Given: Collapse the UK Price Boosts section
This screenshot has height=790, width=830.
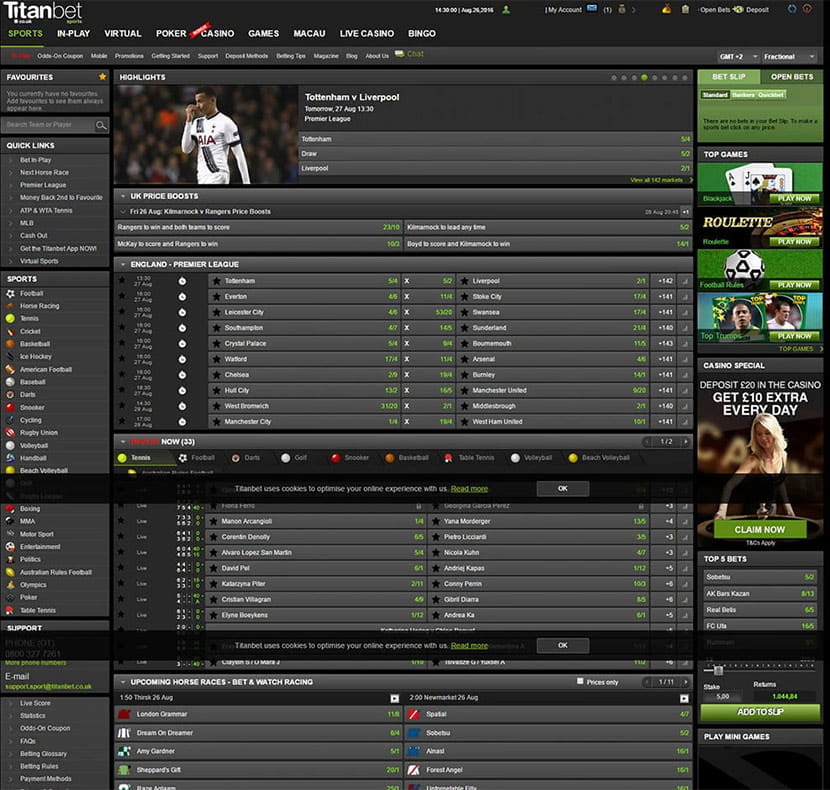Looking at the screenshot, I should [123, 196].
